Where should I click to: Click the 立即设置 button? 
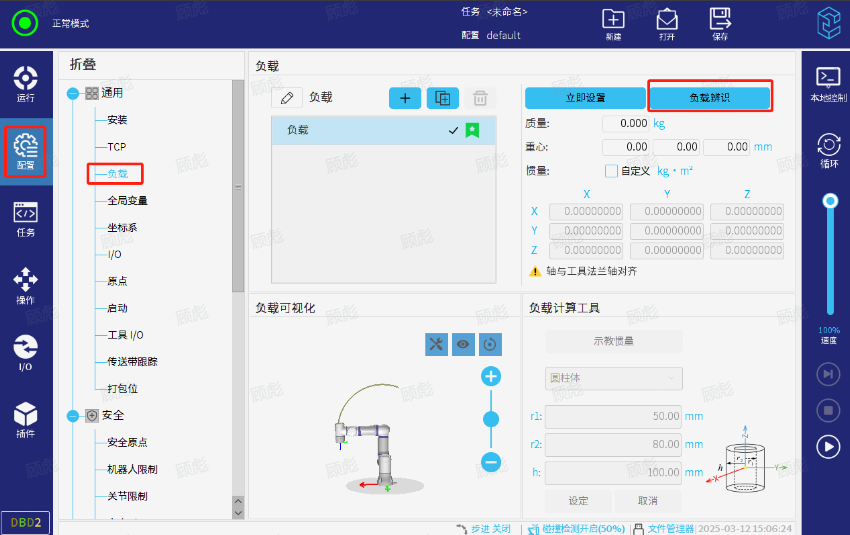click(x=585, y=98)
